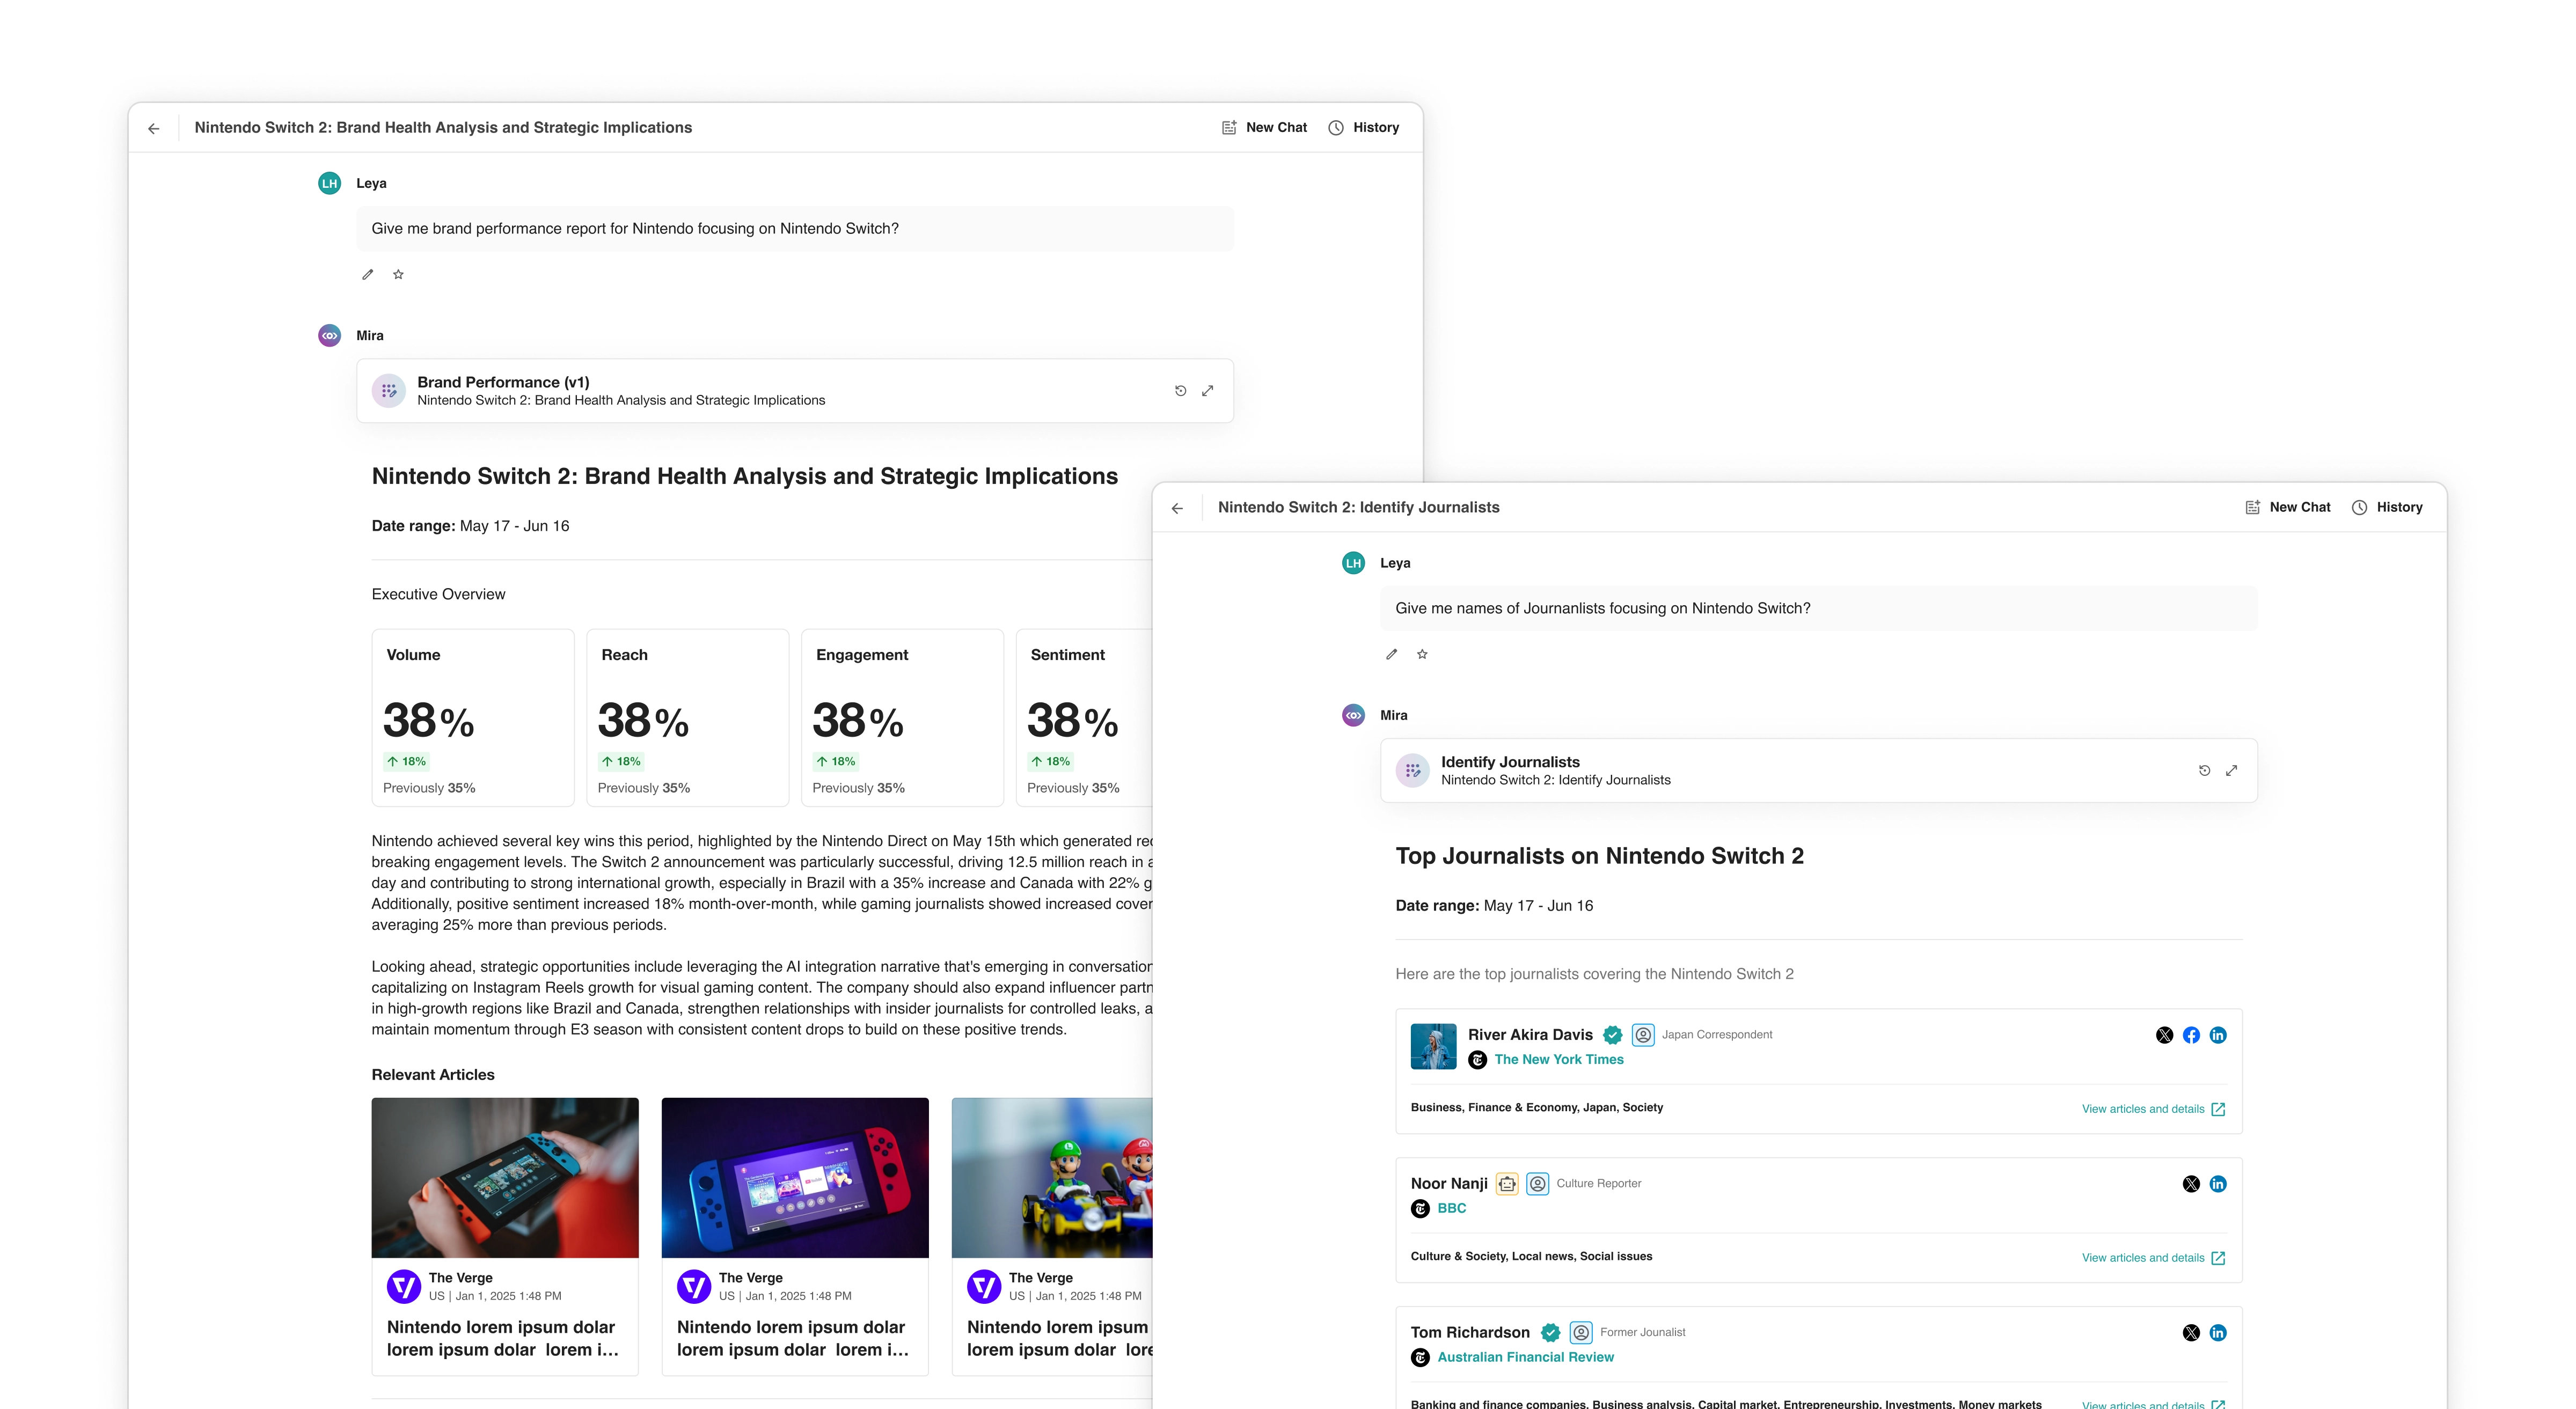Open River Akira Davis's X profile
The image size is (2576, 1409).
click(x=2164, y=1035)
